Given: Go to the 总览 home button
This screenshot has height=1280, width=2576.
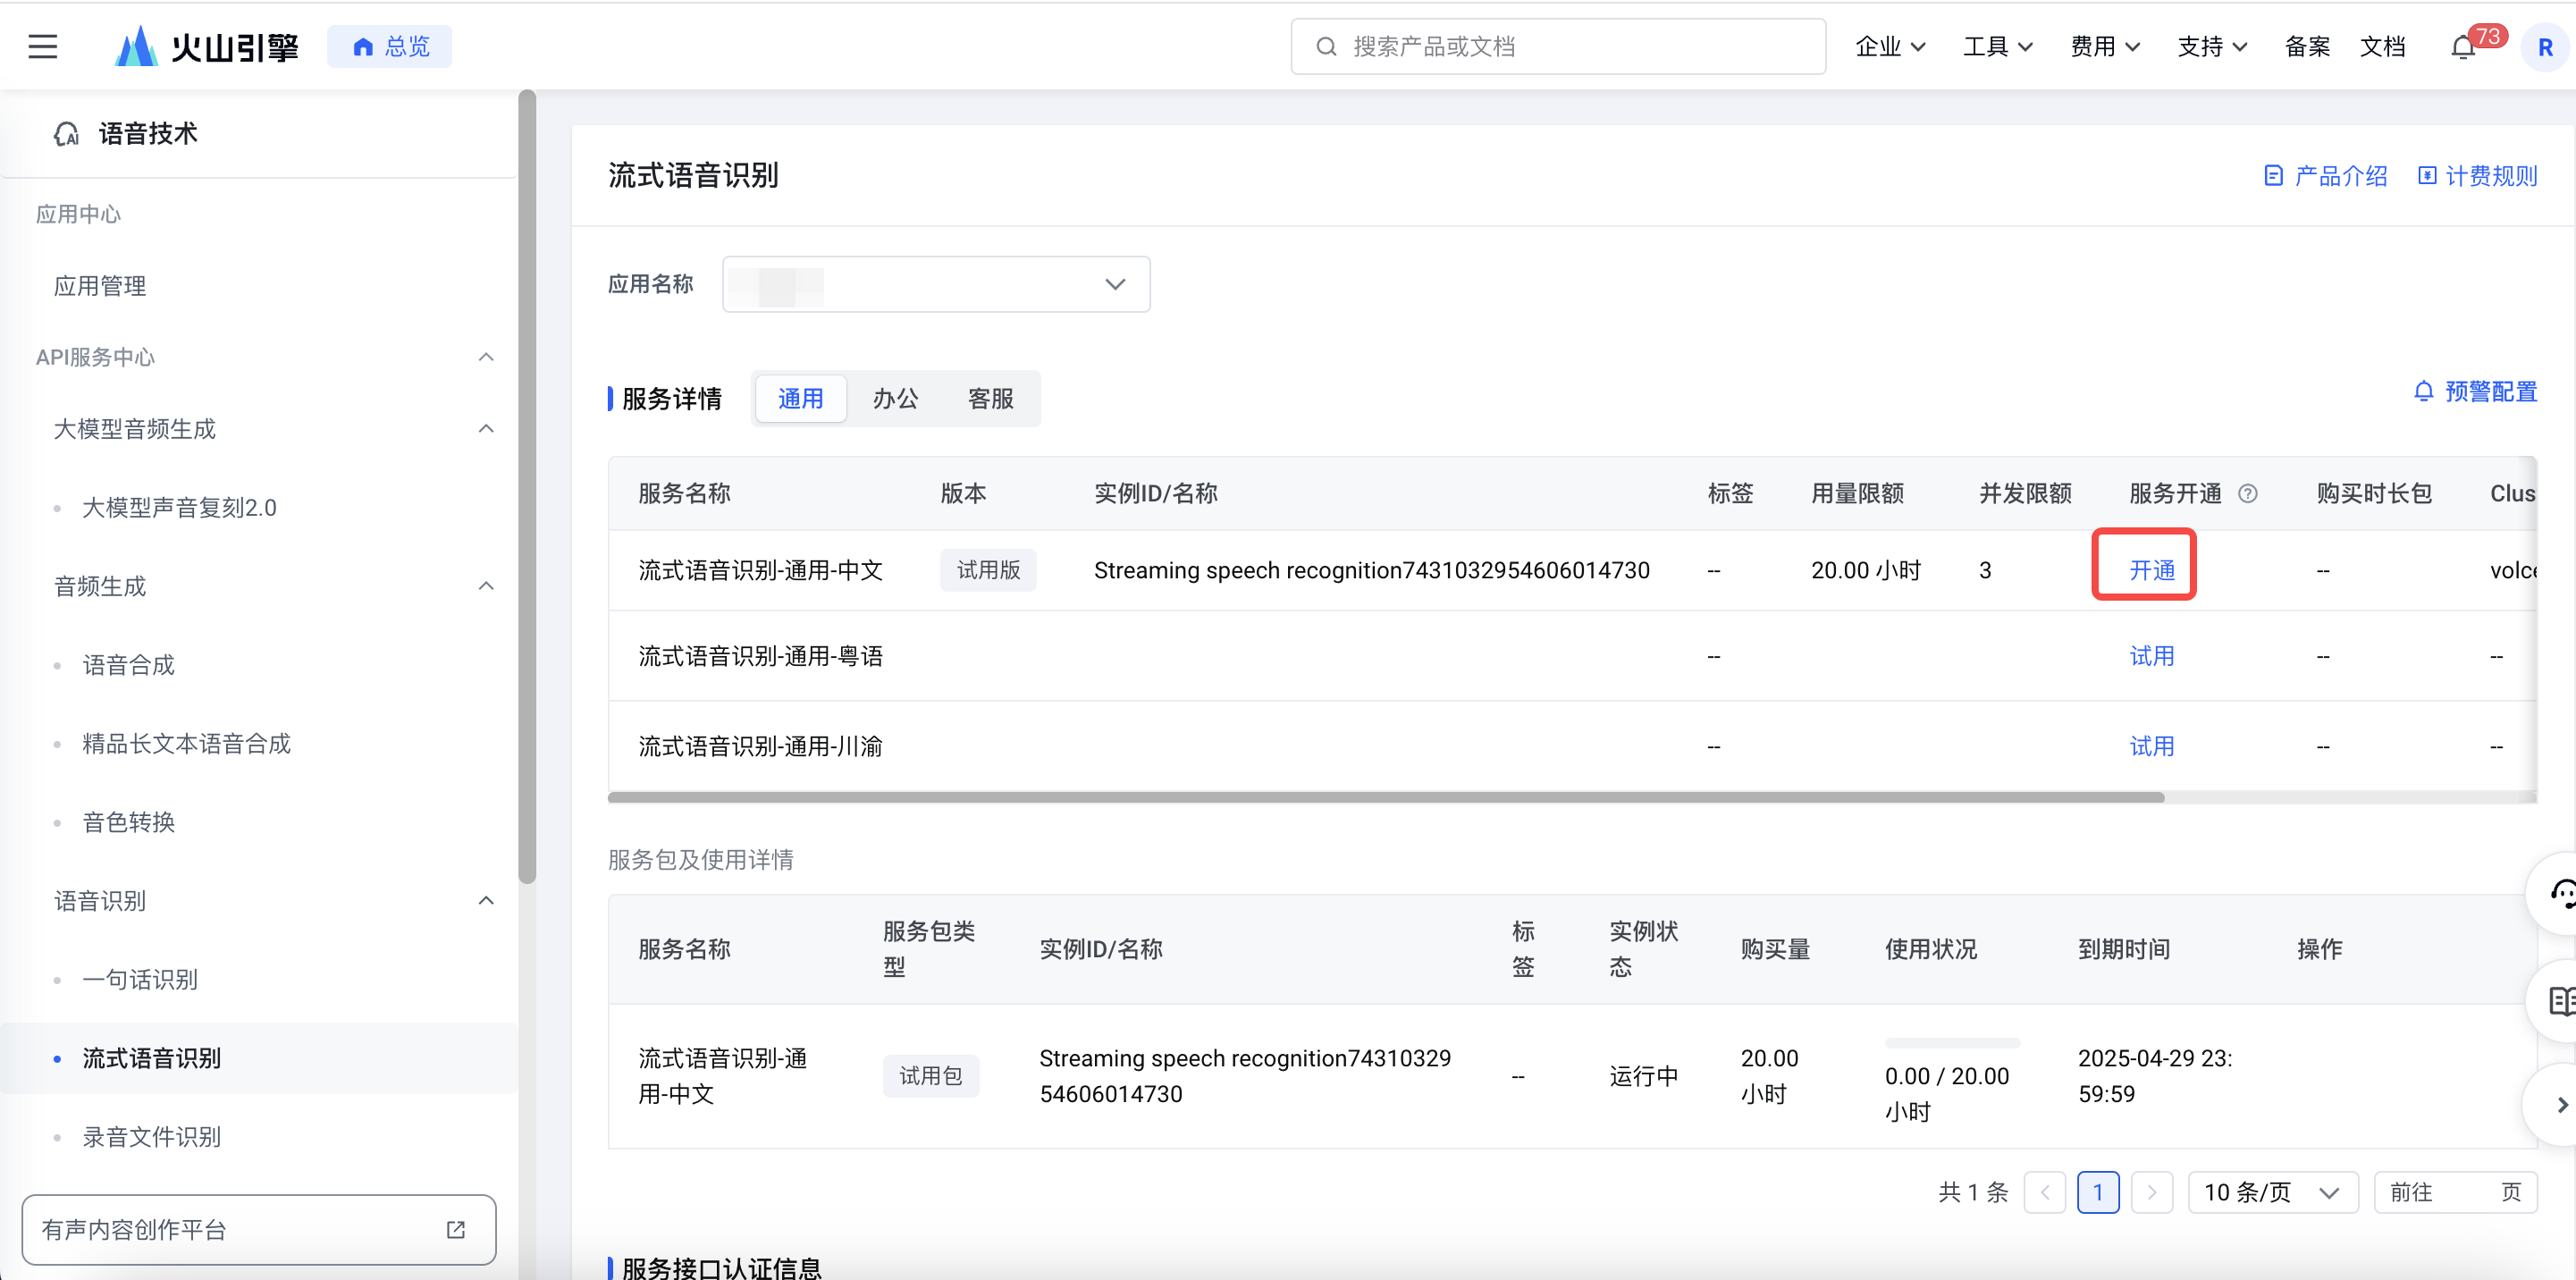Looking at the screenshot, I should 390,46.
